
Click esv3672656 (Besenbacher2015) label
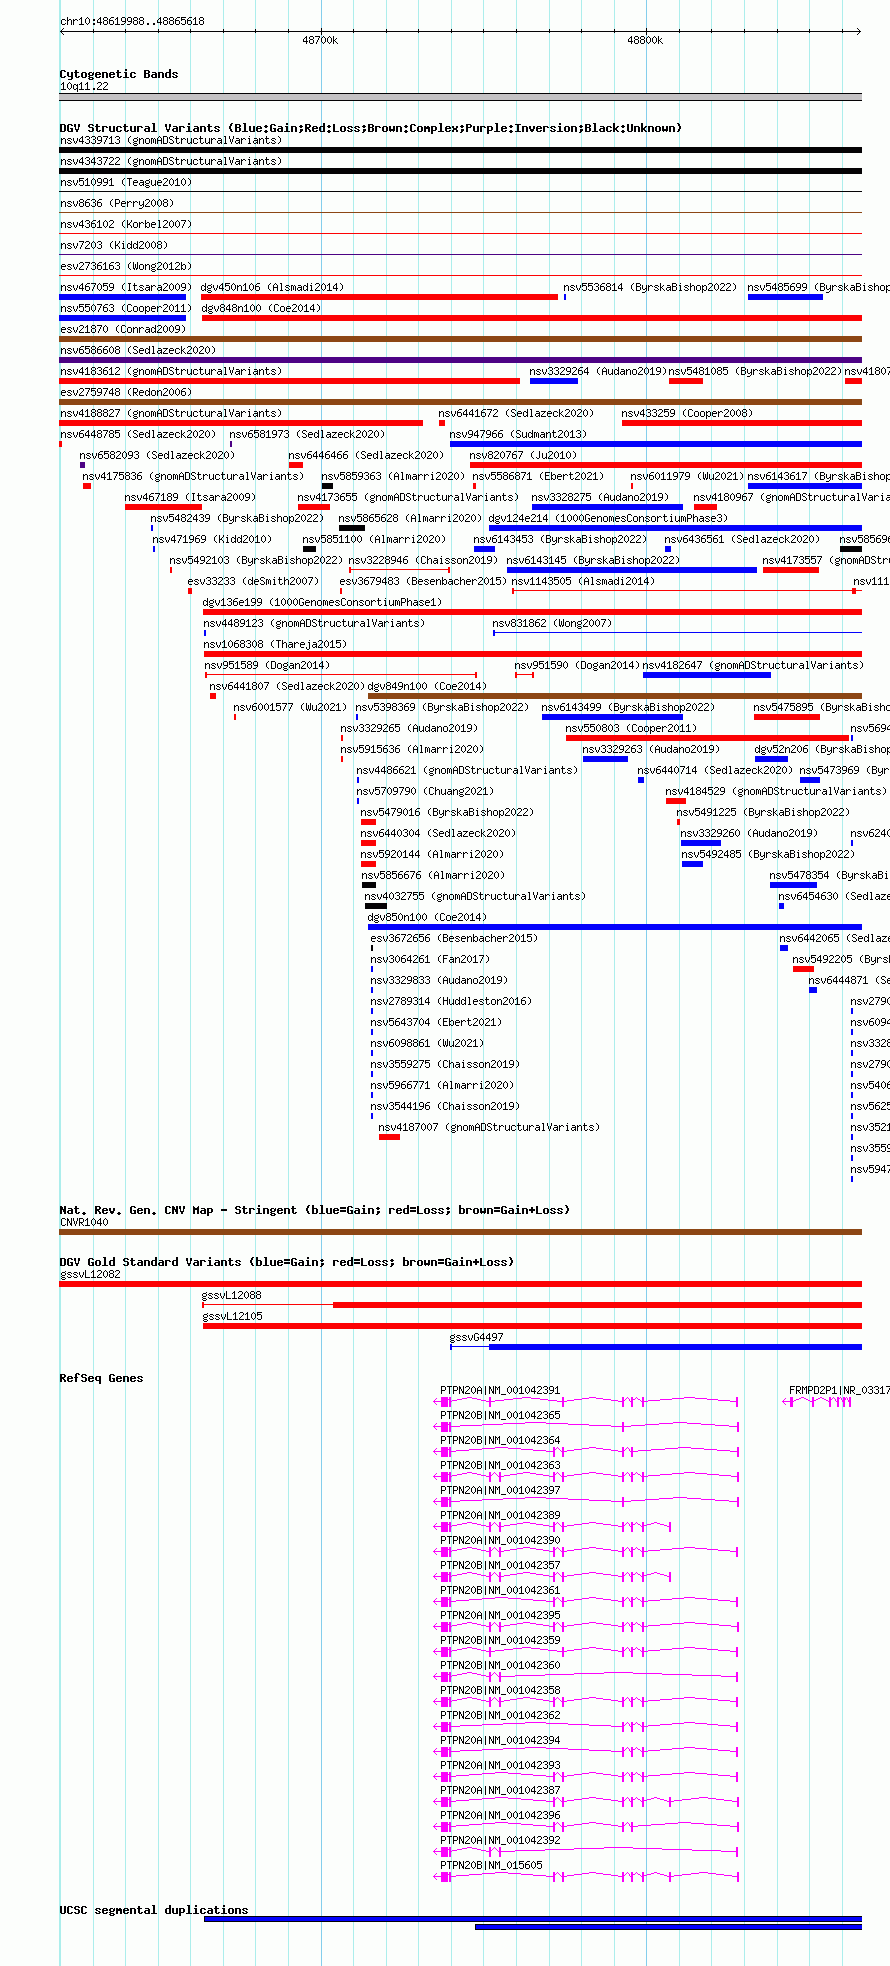[x=454, y=938]
